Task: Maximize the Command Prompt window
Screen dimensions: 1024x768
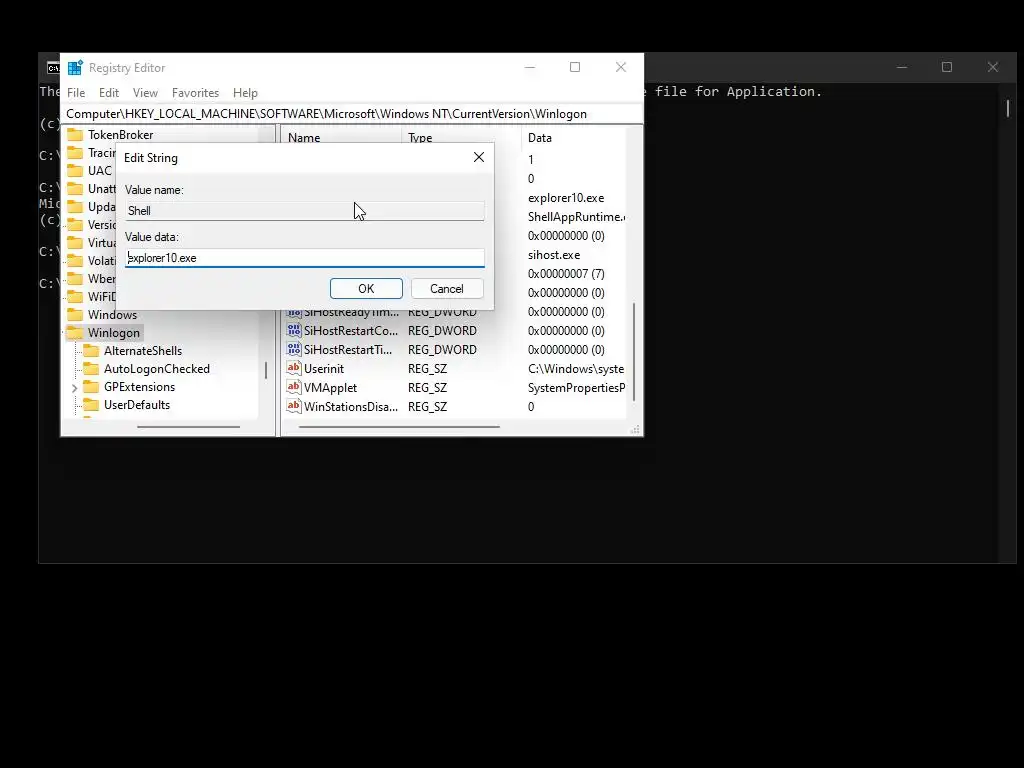Action: click(x=947, y=67)
